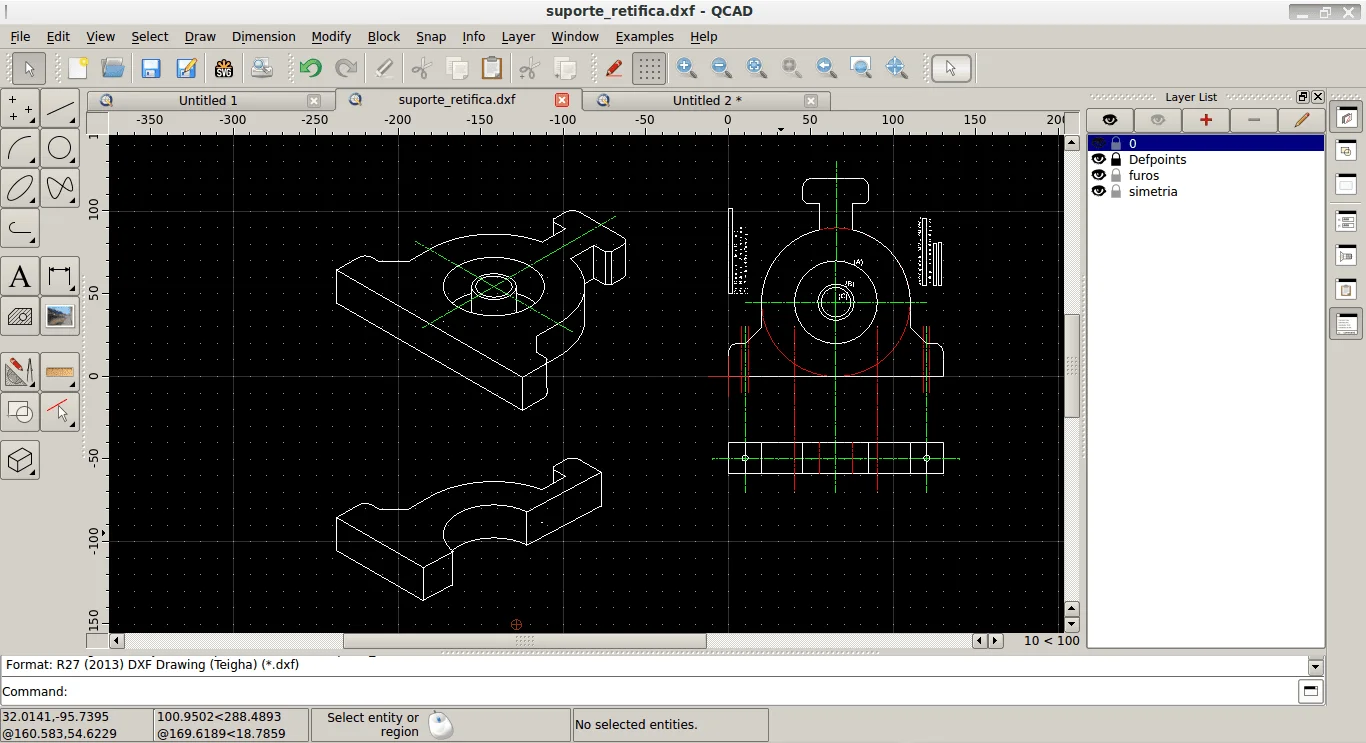Float the Layer List panel
1366x743 pixels.
tap(1303, 97)
